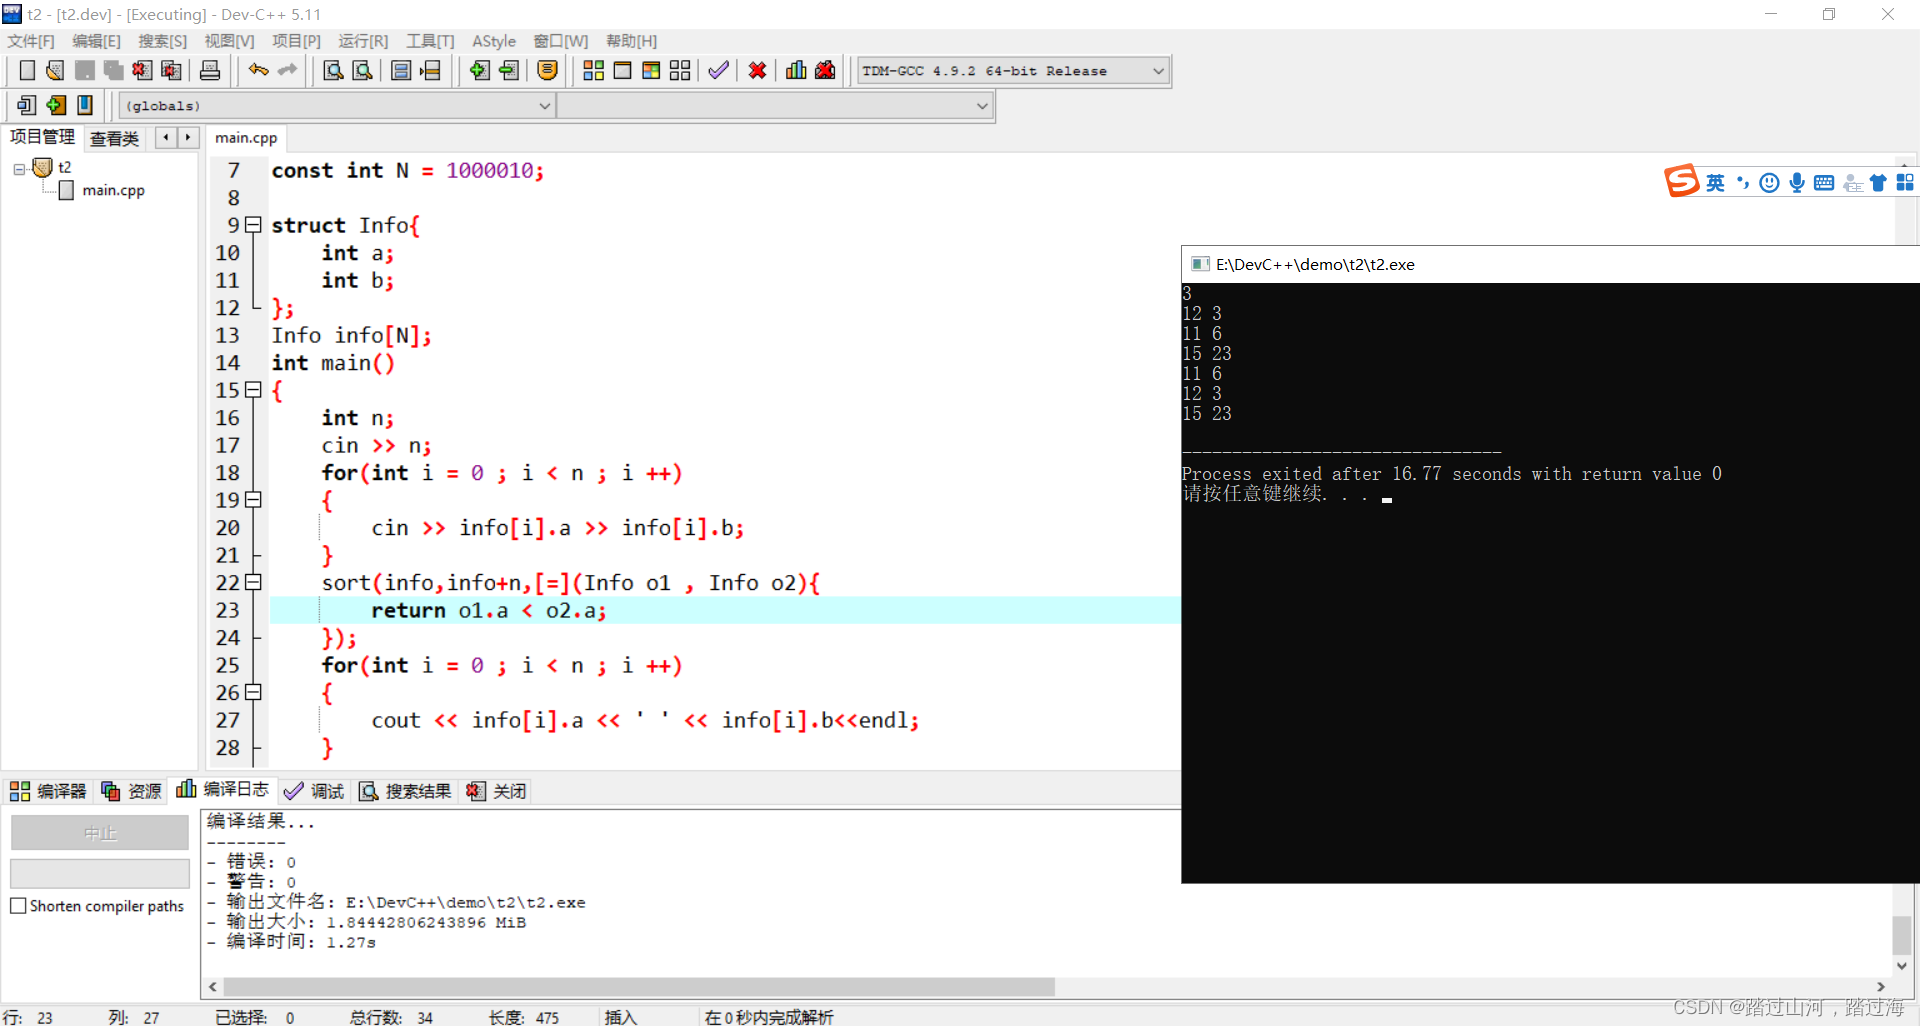Toggle Sogou punctuation mode icon
The width and height of the screenshot is (1920, 1026).
[1742, 182]
